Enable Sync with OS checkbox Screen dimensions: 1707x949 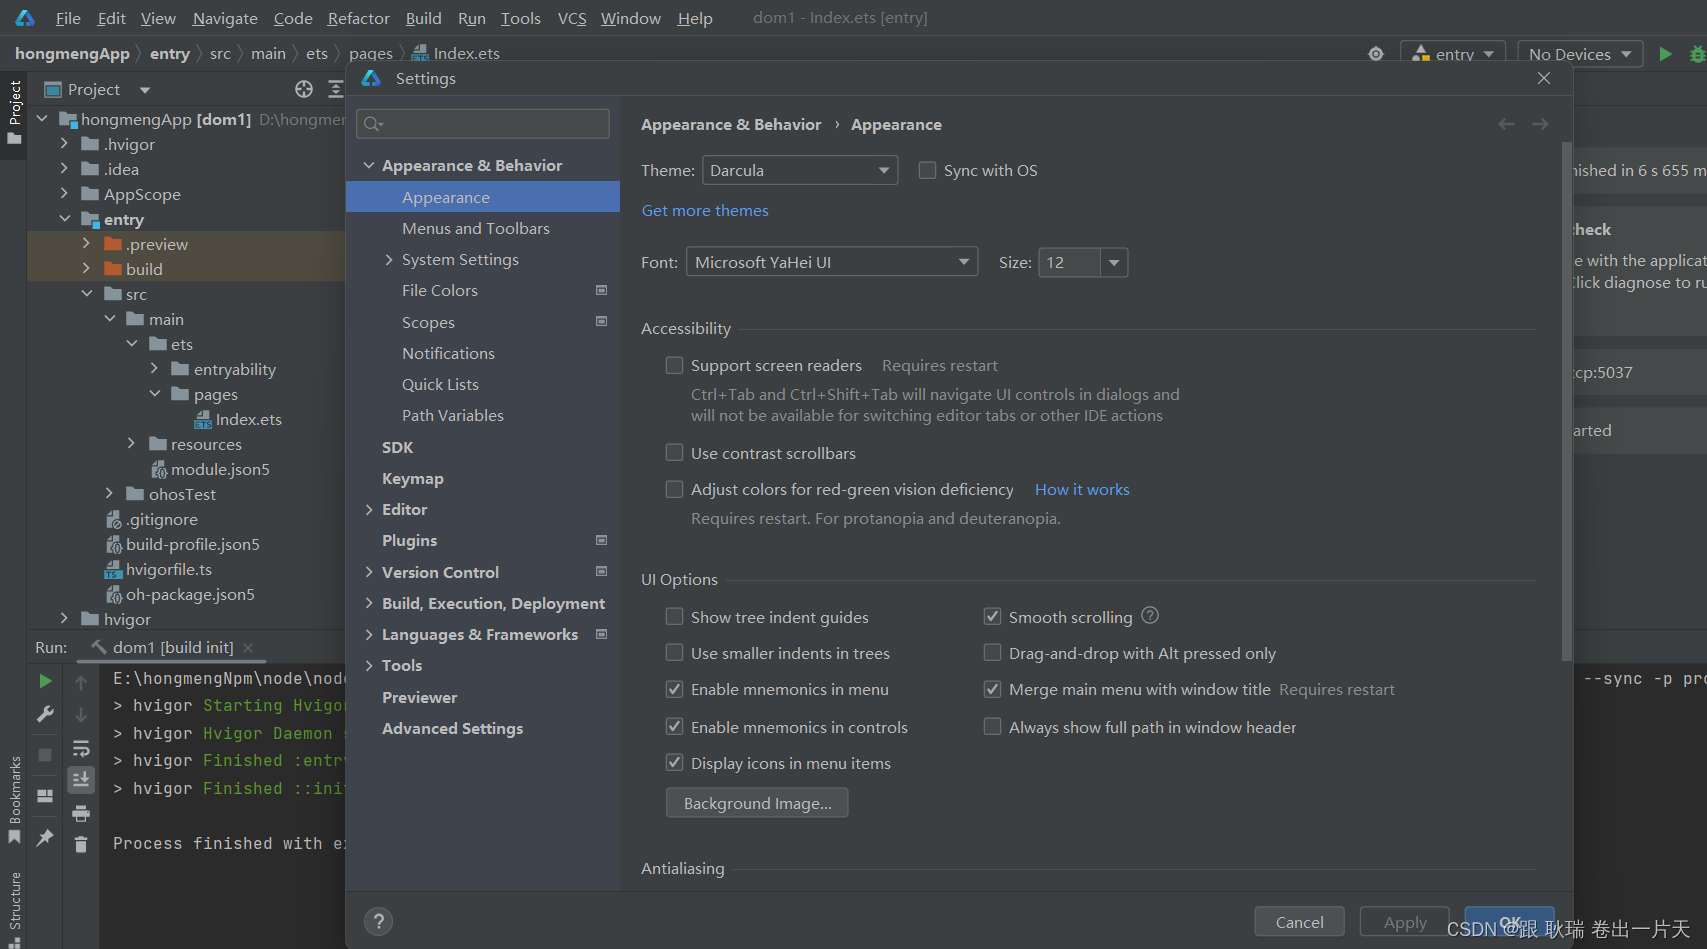point(928,170)
